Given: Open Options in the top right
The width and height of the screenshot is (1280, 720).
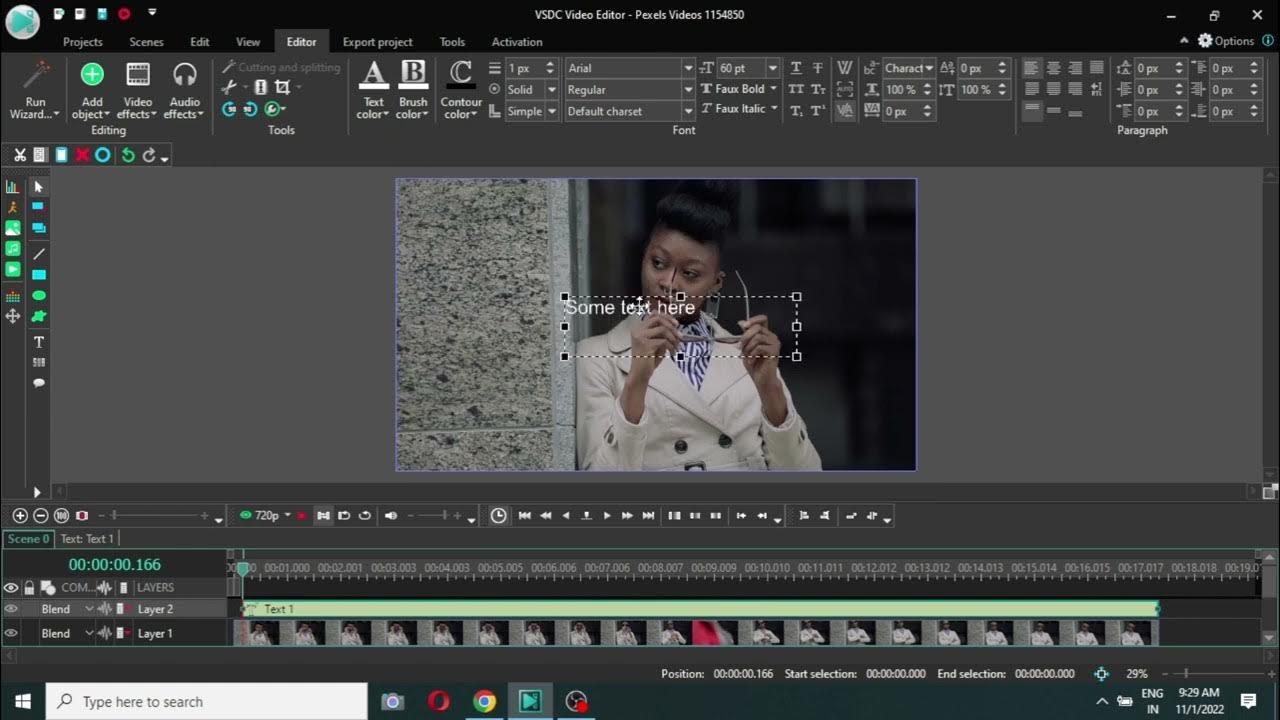Looking at the screenshot, I should (1226, 41).
